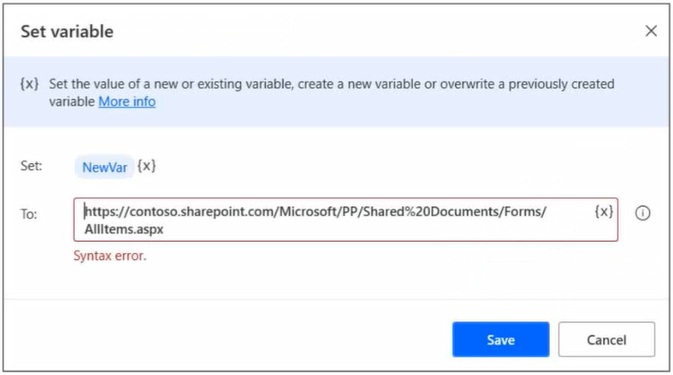Open variable picker next to NewVar
Screen dimensions: 673x375
(x=147, y=166)
